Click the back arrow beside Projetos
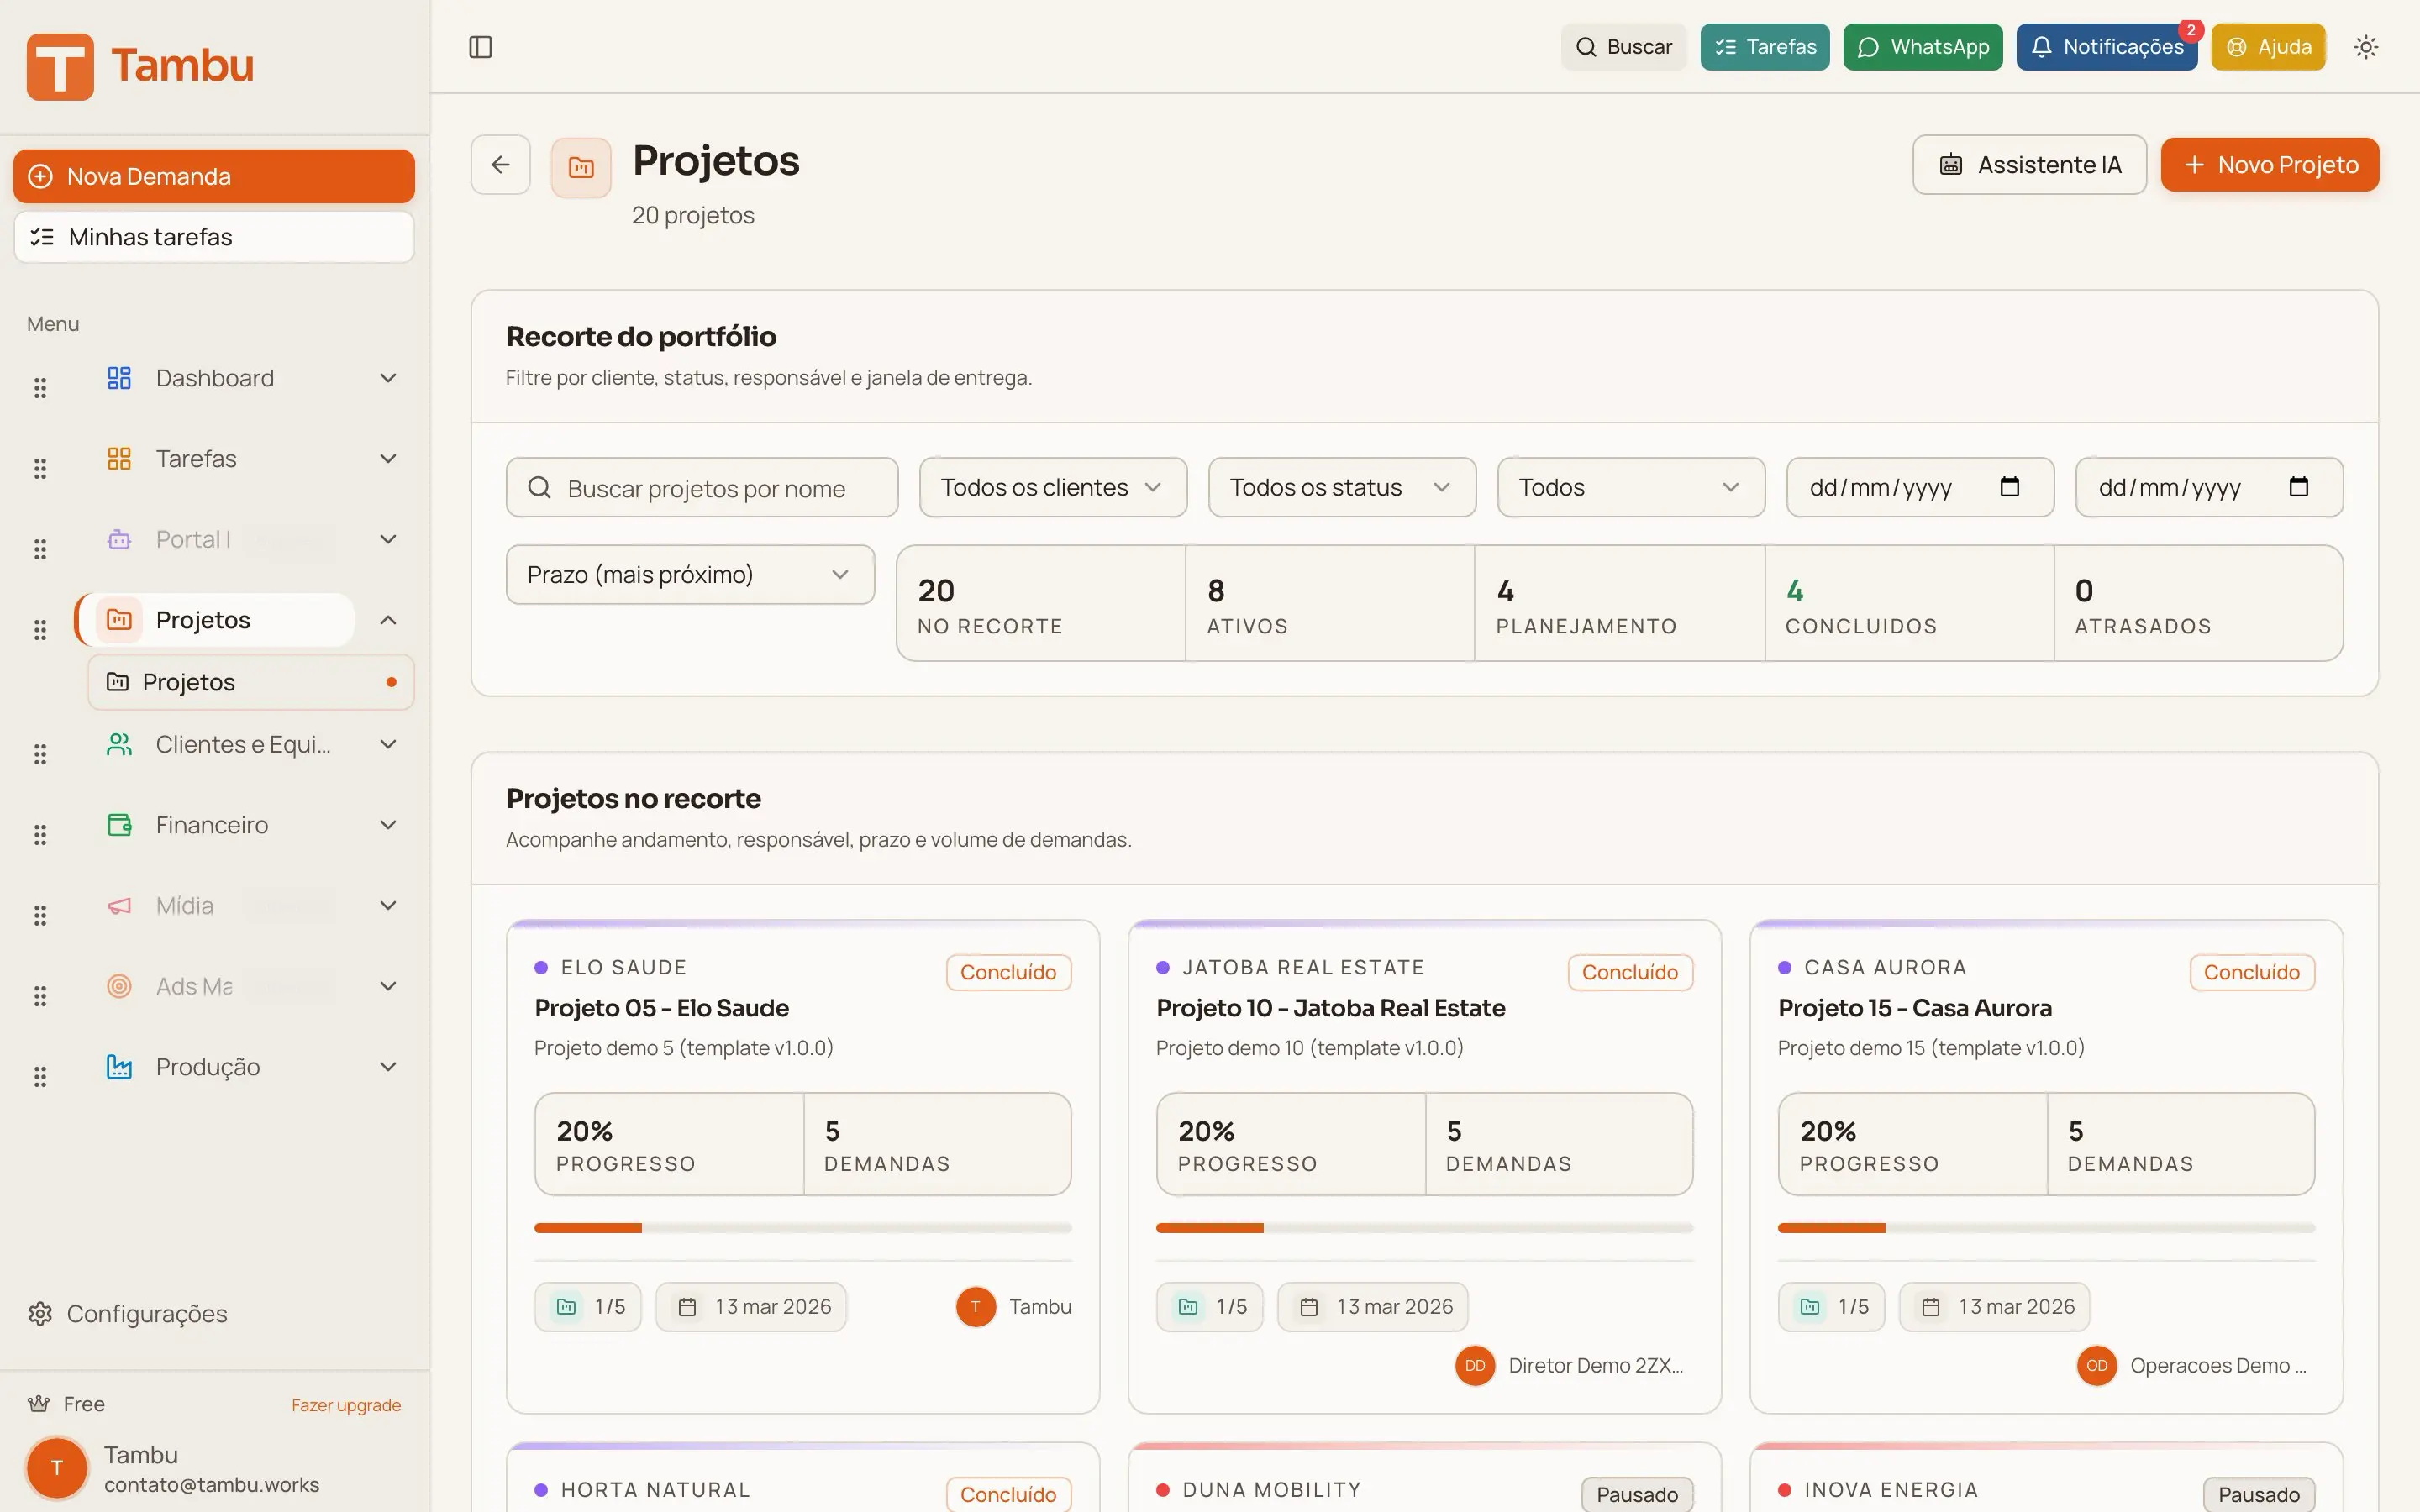2420x1512 pixels. (500, 164)
